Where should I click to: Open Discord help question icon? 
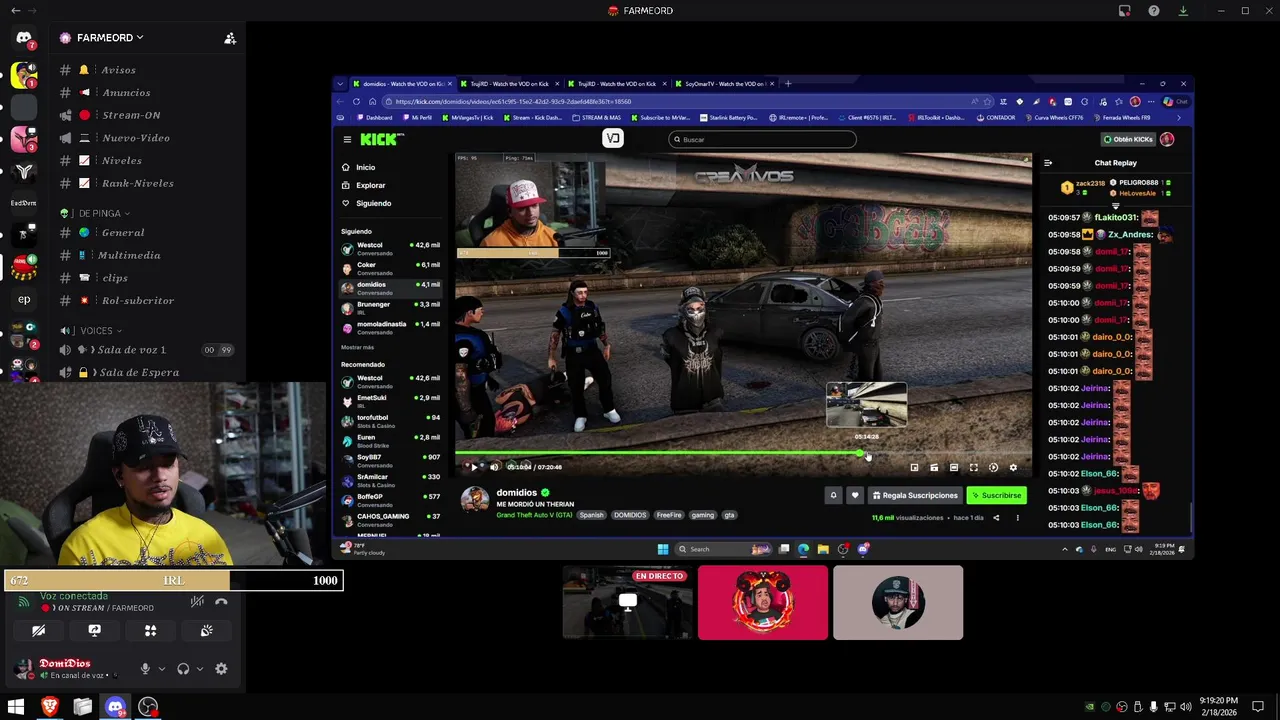(x=1154, y=11)
